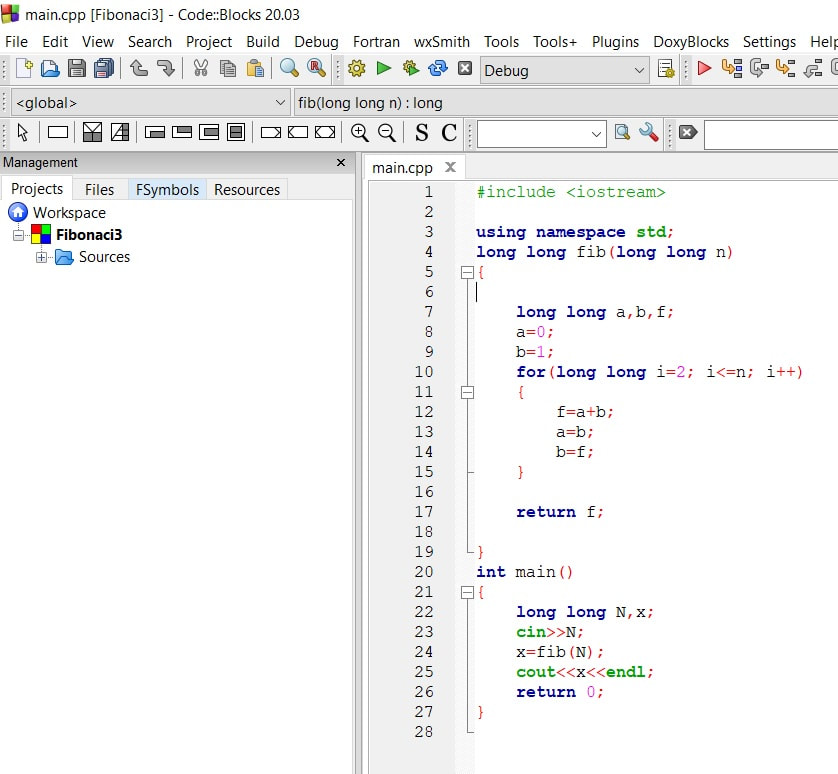Cut selection with the scissors icon
The height and width of the screenshot is (774, 838).
pyautogui.click(x=200, y=68)
